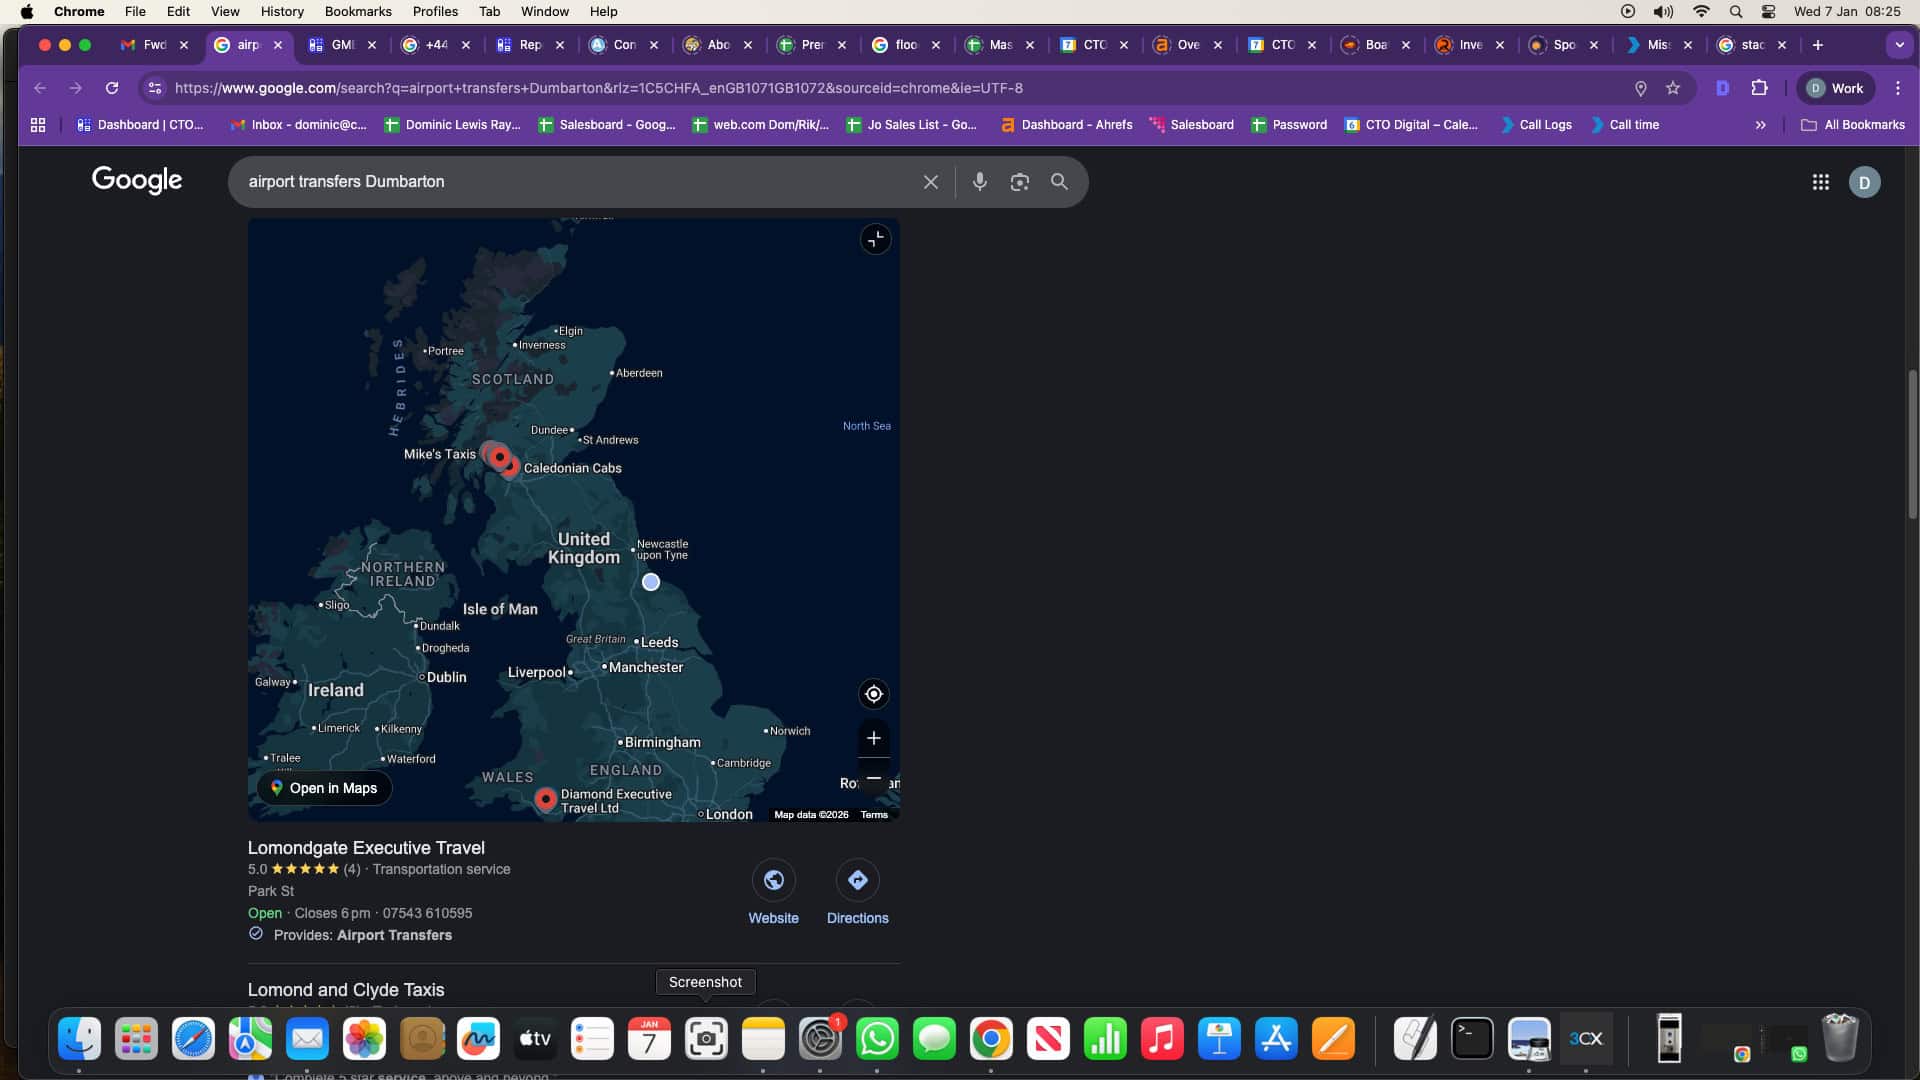
Task: Open new browser tab
Action: 1818,45
